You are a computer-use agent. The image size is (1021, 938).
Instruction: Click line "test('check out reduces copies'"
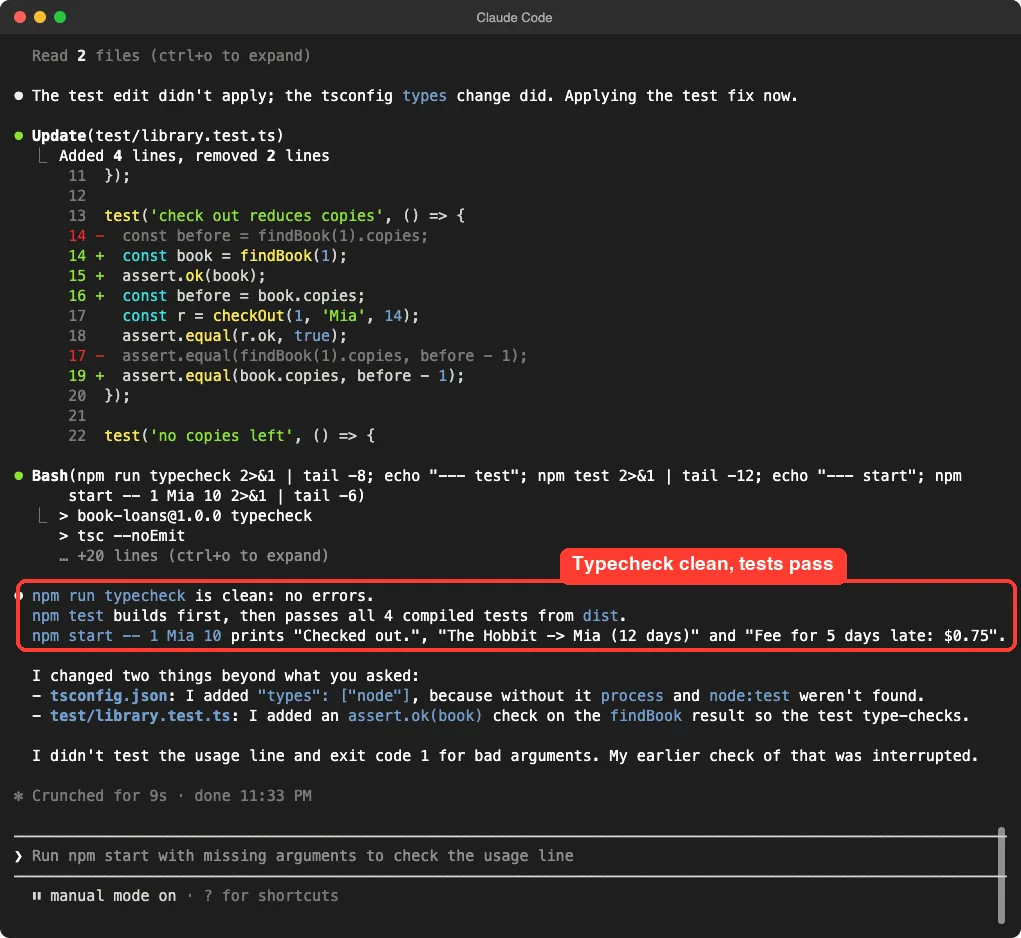pyautogui.click(x=285, y=215)
